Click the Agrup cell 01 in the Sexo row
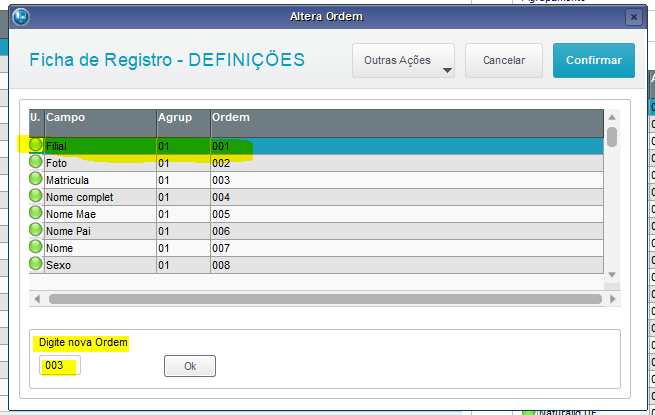The height and width of the screenshot is (415, 655). tap(183, 265)
